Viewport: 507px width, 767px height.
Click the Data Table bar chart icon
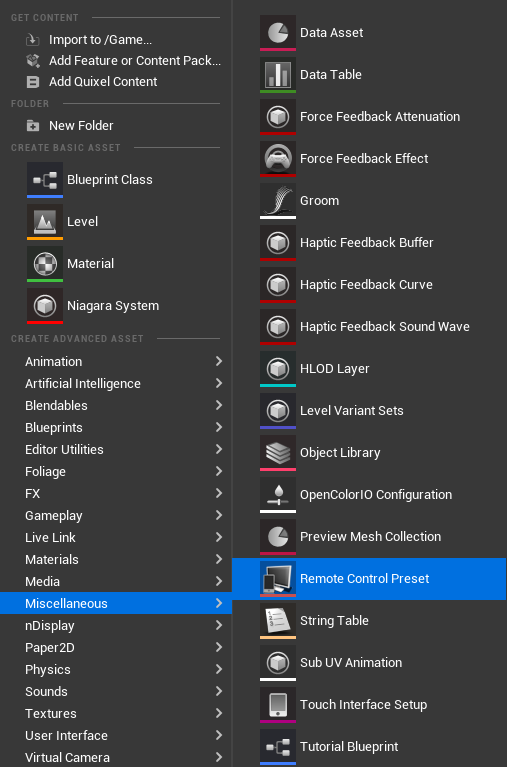[x=278, y=75]
